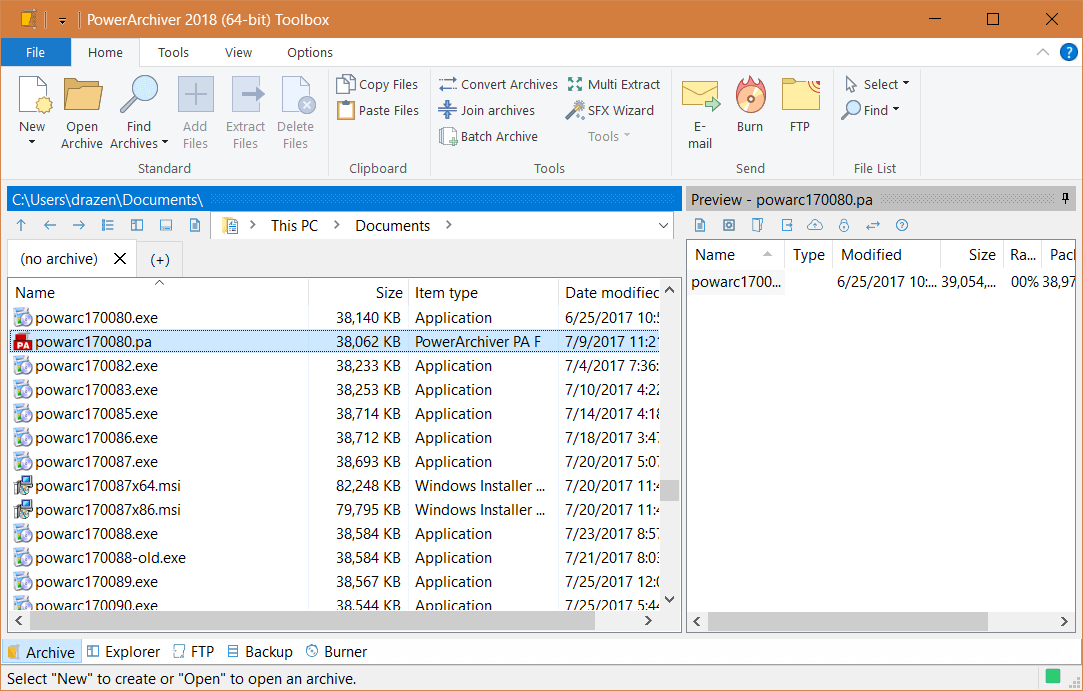Open Archive from the ribbon
1083x691 pixels.
coord(82,113)
